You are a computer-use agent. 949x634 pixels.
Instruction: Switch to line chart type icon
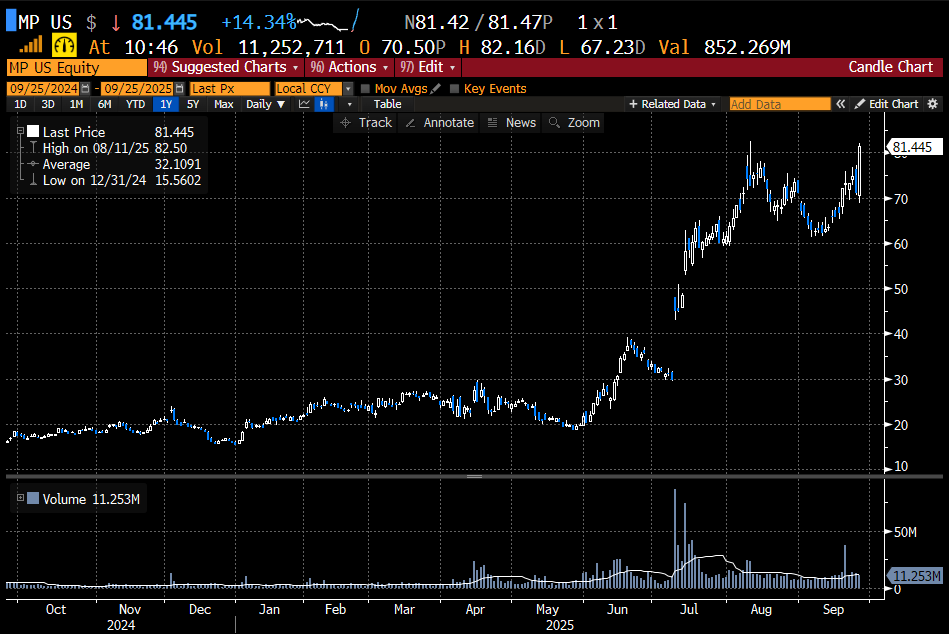point(304,104)
